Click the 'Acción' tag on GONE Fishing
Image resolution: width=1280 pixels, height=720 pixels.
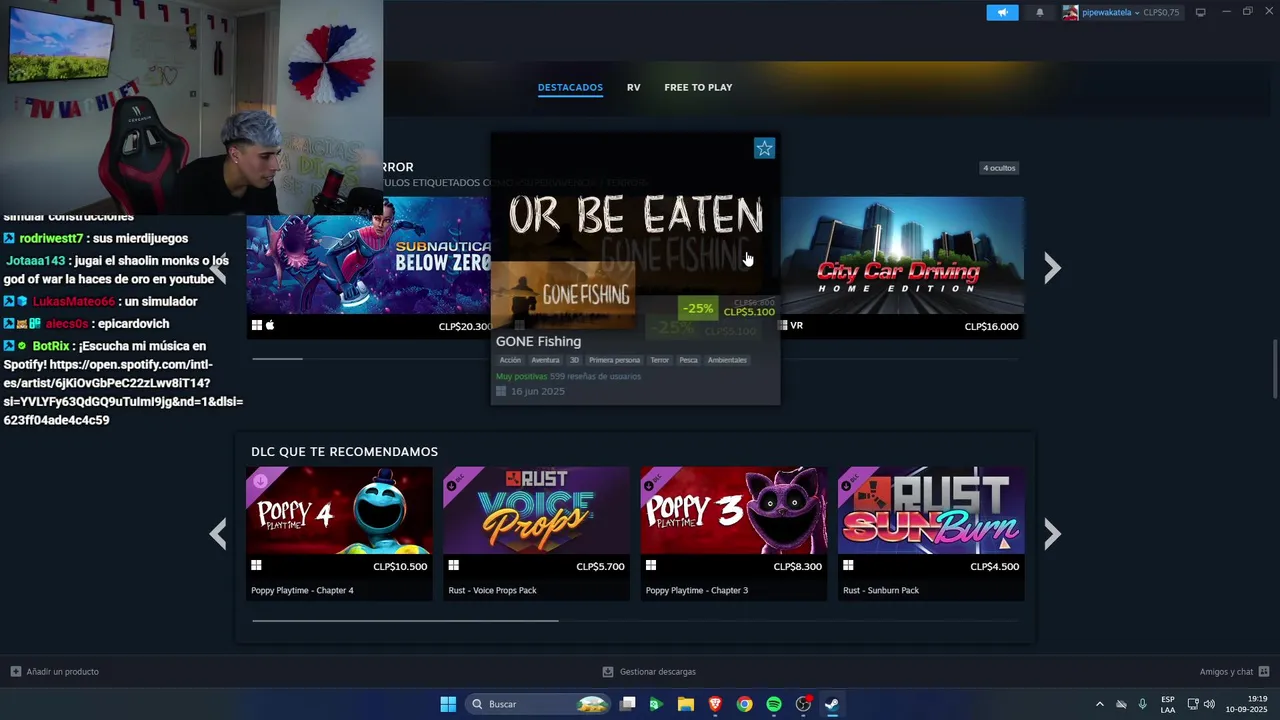click(x=510, y=360)
